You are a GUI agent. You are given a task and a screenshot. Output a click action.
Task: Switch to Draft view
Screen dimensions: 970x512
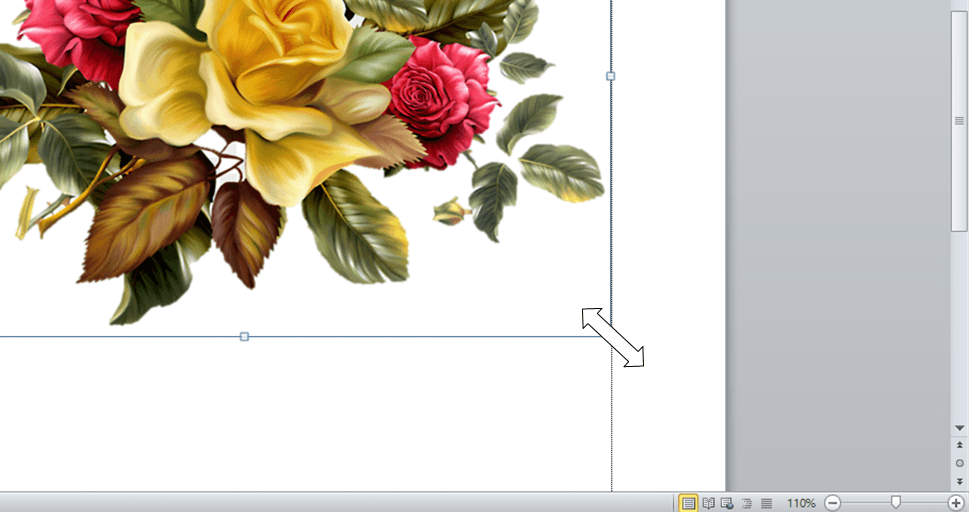(x=766, y=503)
